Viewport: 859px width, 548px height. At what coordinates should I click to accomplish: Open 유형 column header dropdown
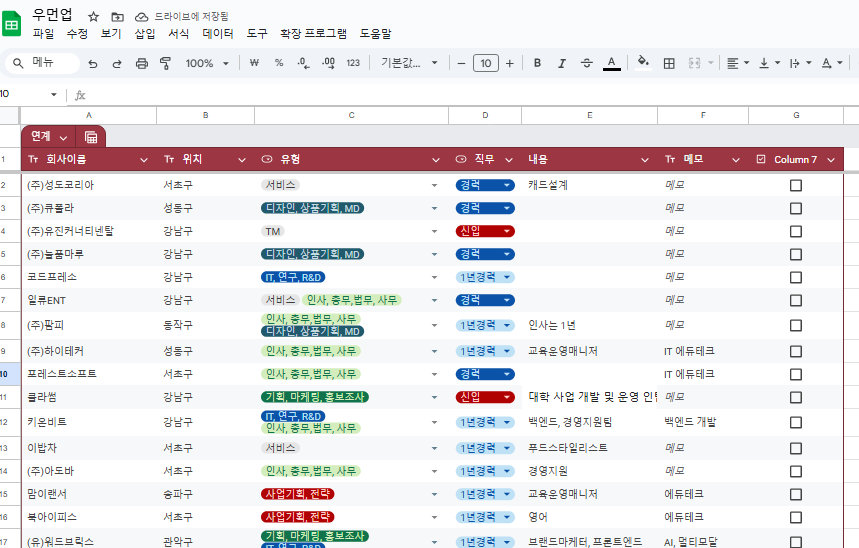436,160
